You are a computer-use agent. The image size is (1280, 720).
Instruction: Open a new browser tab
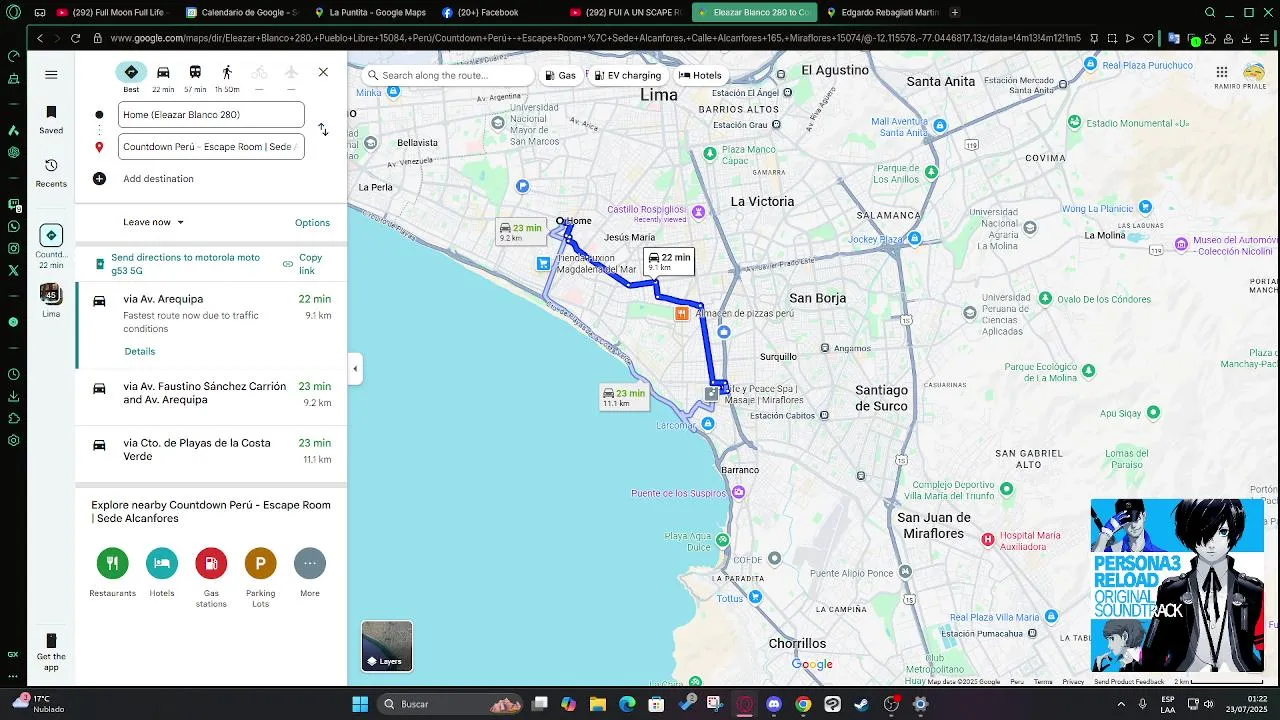955,12
